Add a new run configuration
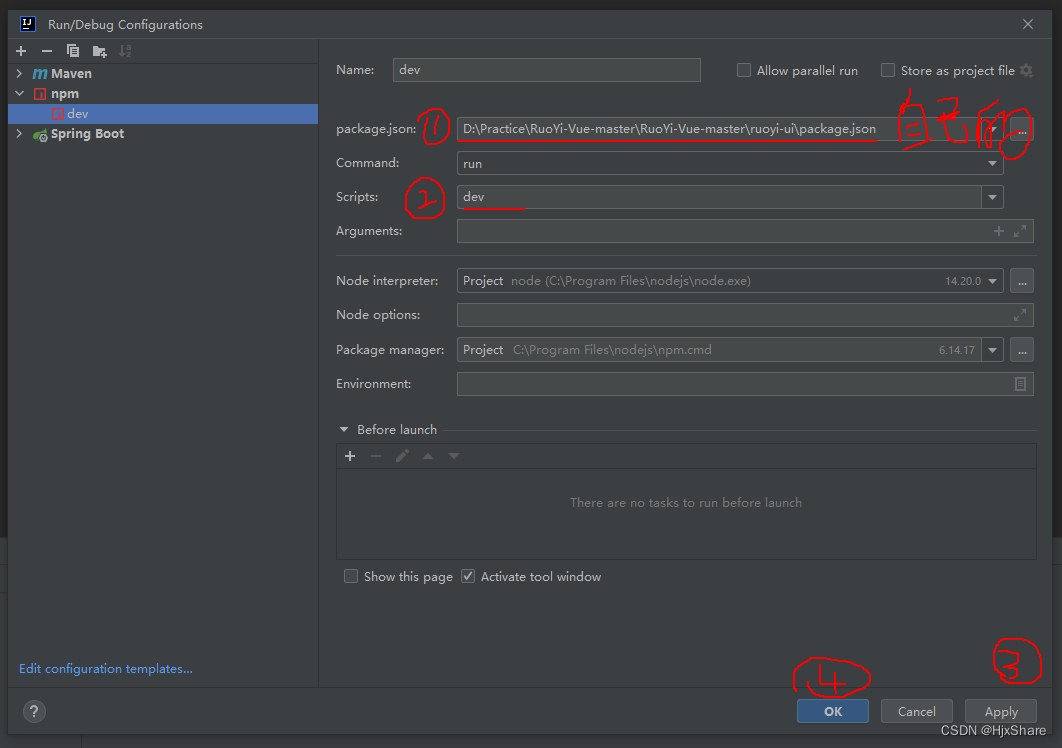Screen dimensions: 1062x748 coord(20,50)
